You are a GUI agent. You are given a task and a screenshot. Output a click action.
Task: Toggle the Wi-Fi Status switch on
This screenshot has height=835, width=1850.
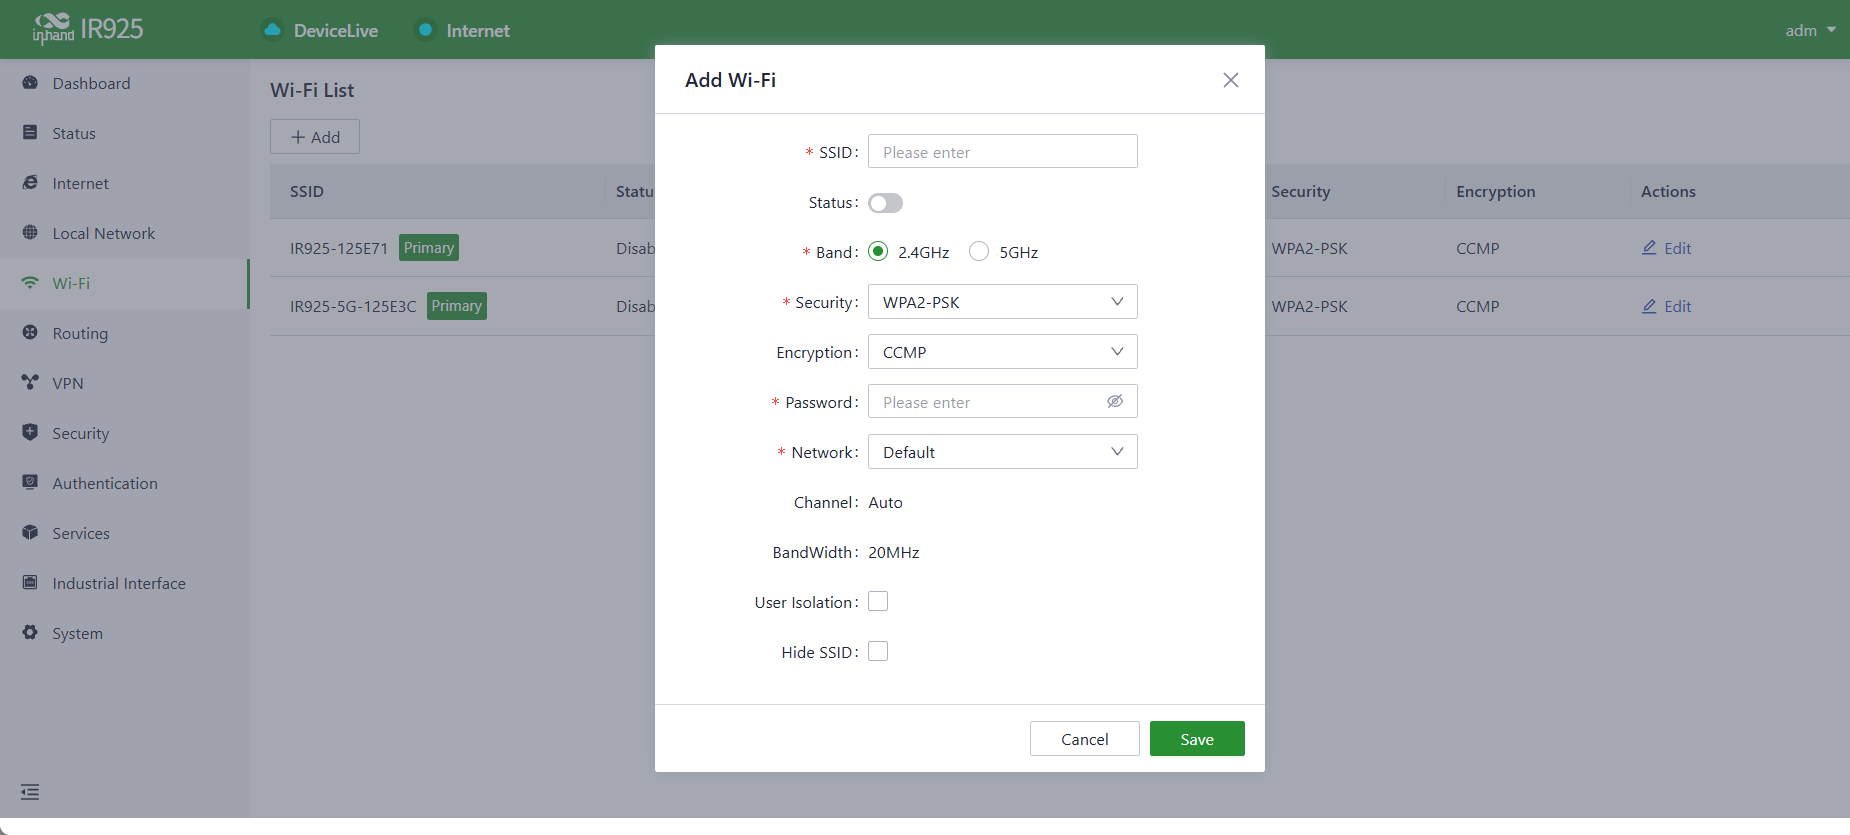pyautogui.click(x=885, y=203)
